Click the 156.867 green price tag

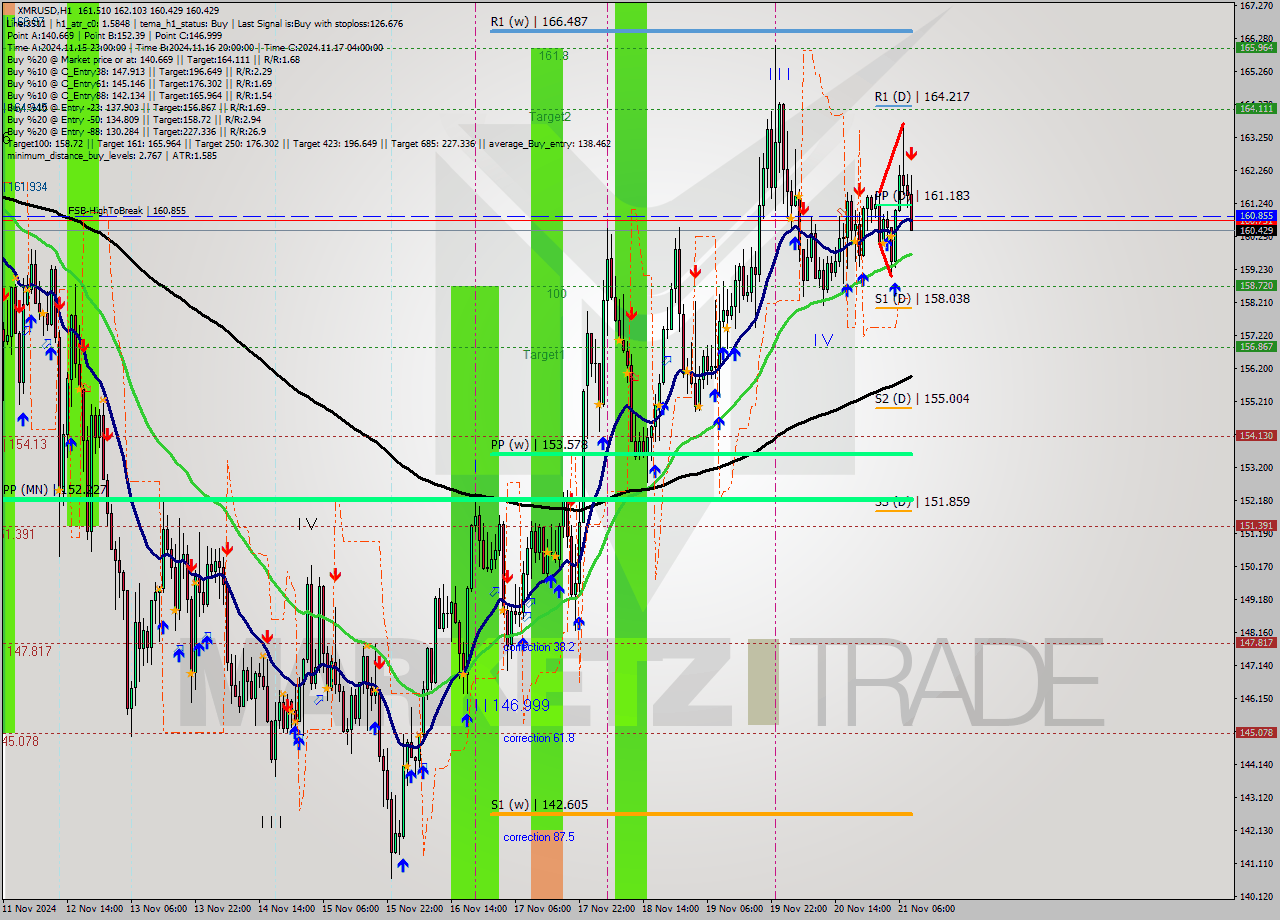pyautogui.click(x=1256, y=346)
